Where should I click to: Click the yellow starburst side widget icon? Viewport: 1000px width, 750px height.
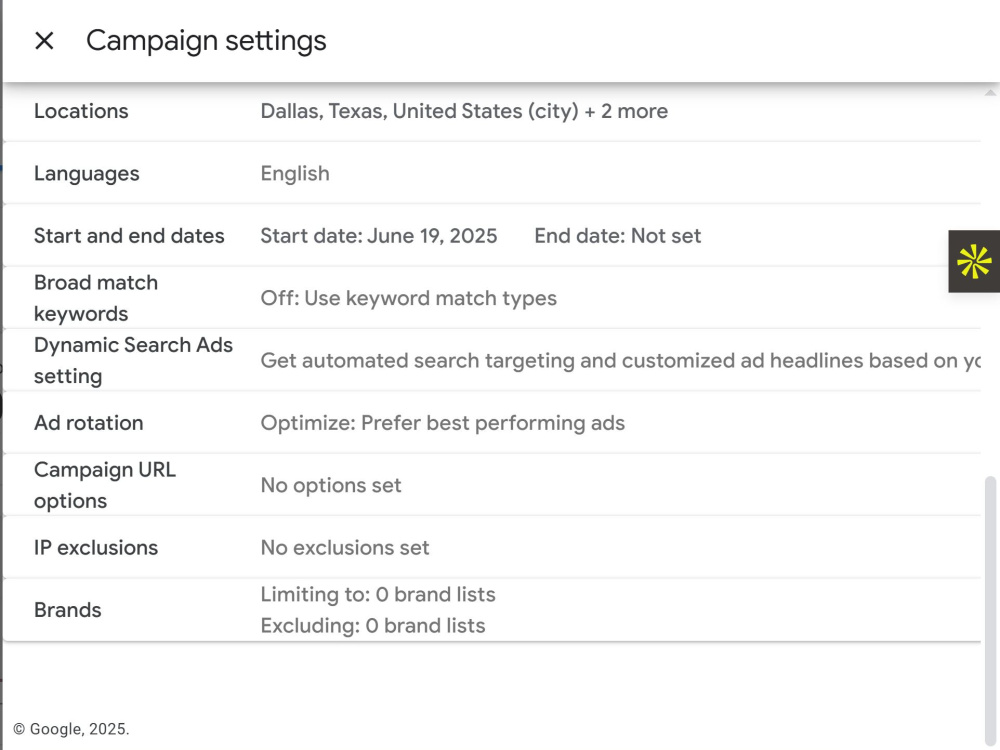pyautogui.click(x=974, y=261)
